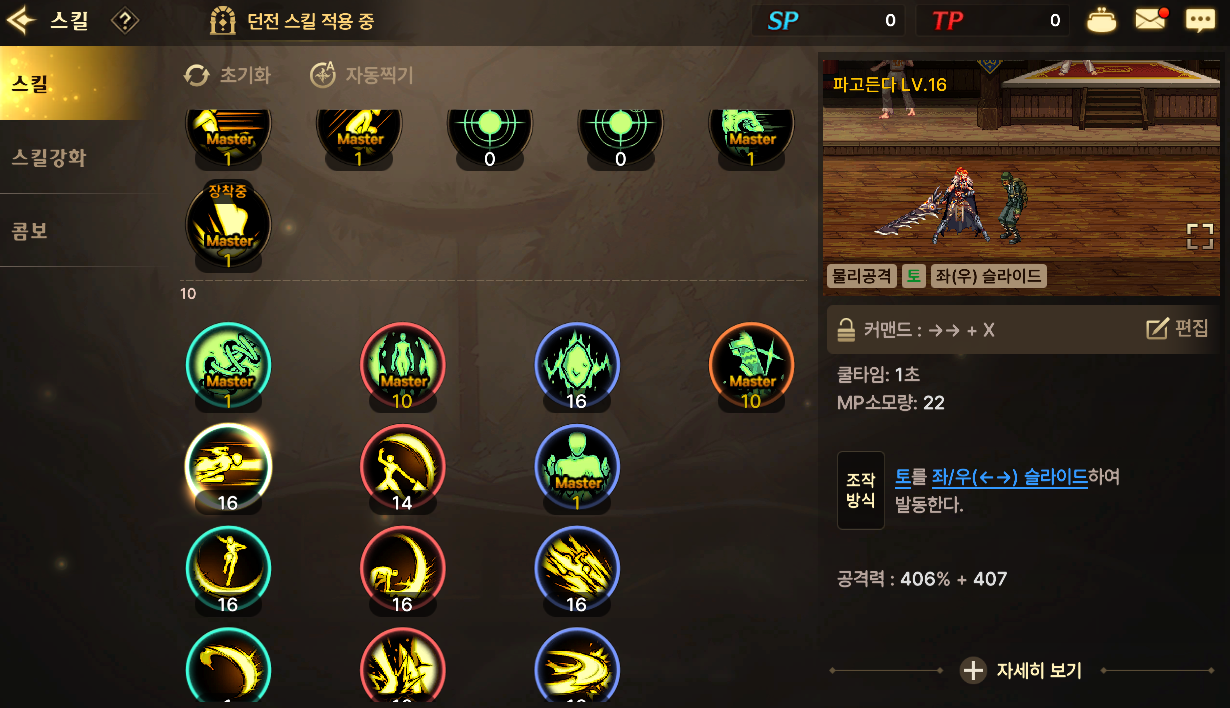Viewport: 1230px width, 708px height.
Task: Toggle the 던전 스킬 적용 중 mode
Action: point(292,20)
